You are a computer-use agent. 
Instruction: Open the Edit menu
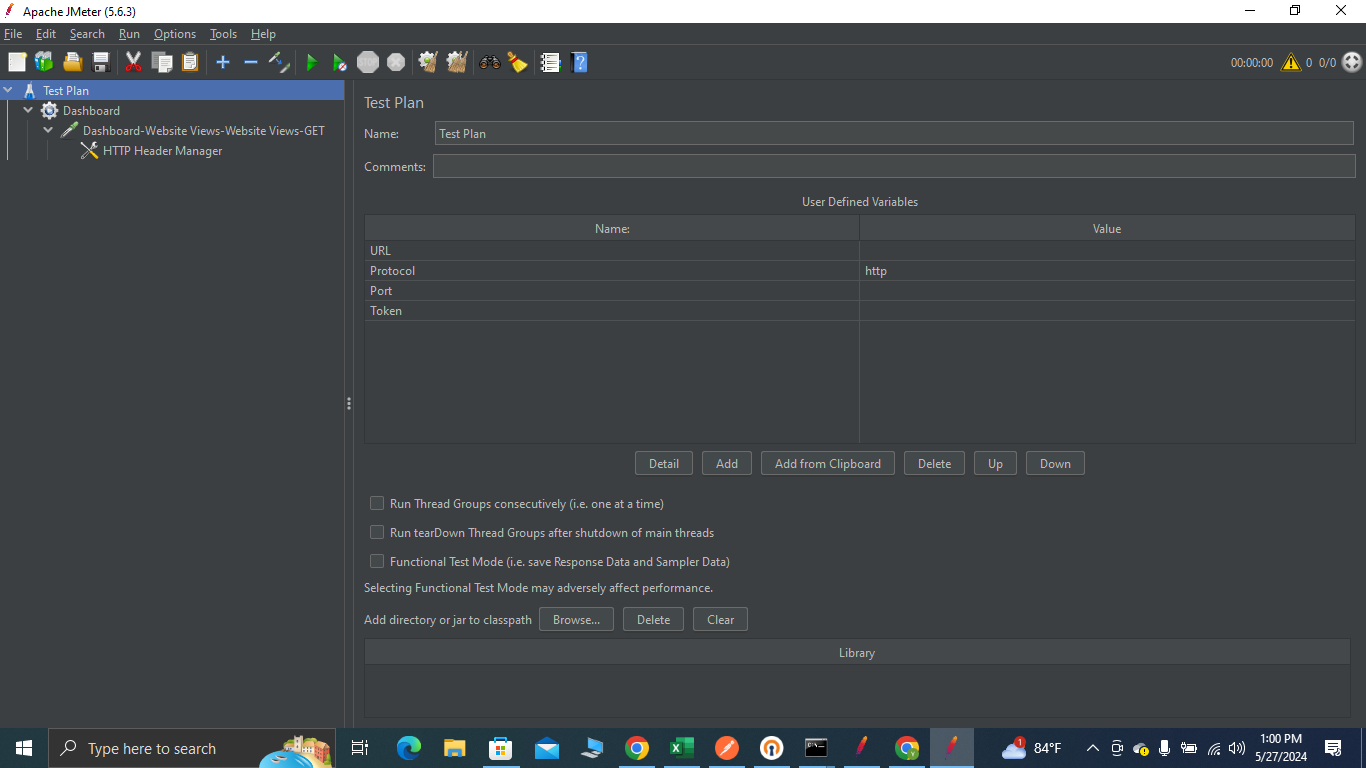pos(46,34)
